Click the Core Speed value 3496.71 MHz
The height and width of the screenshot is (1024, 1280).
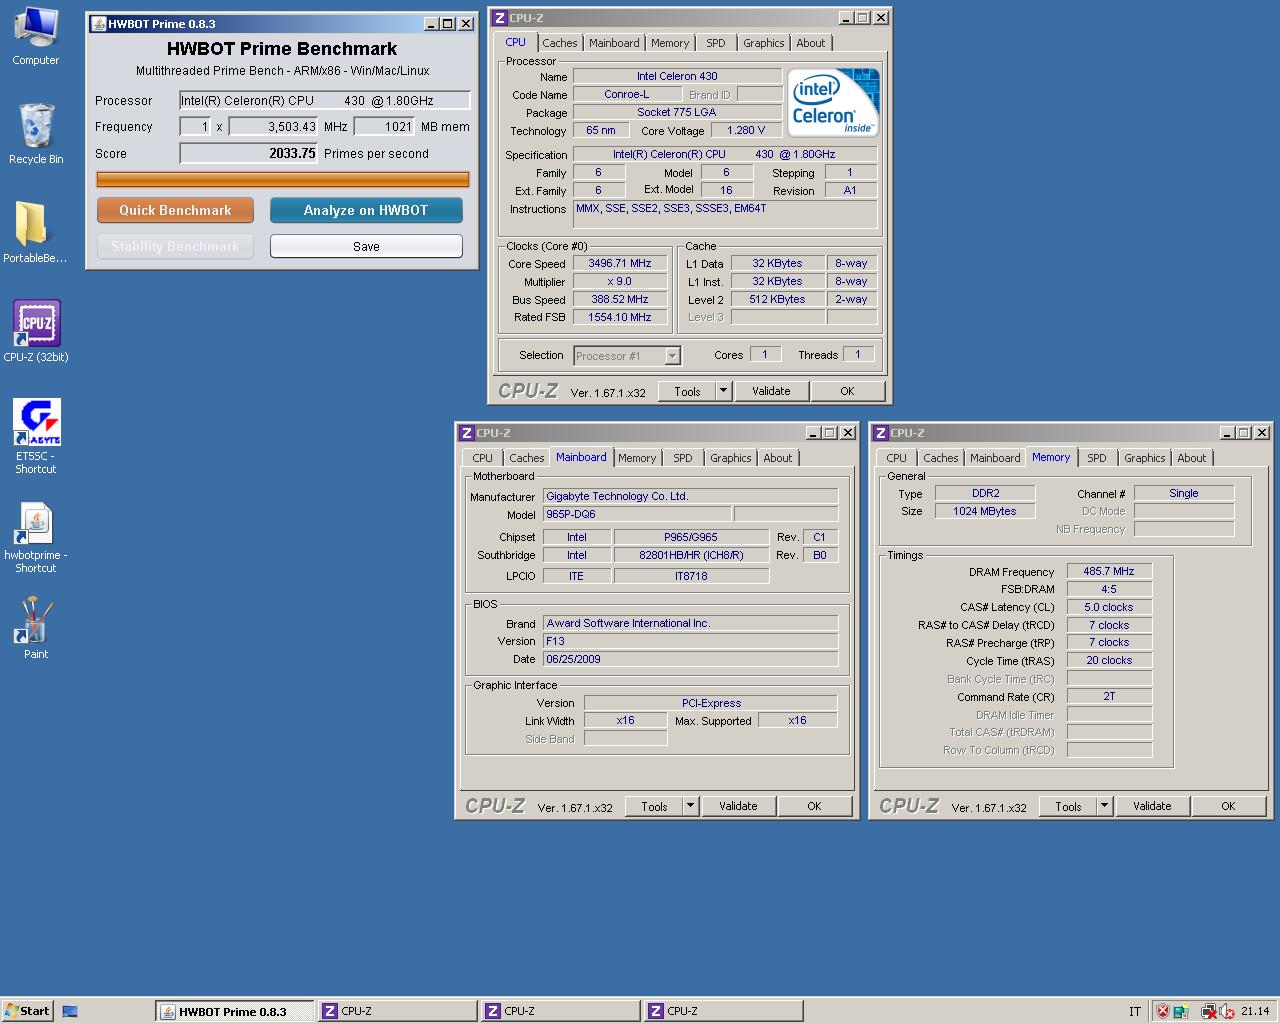coord(619,264)
